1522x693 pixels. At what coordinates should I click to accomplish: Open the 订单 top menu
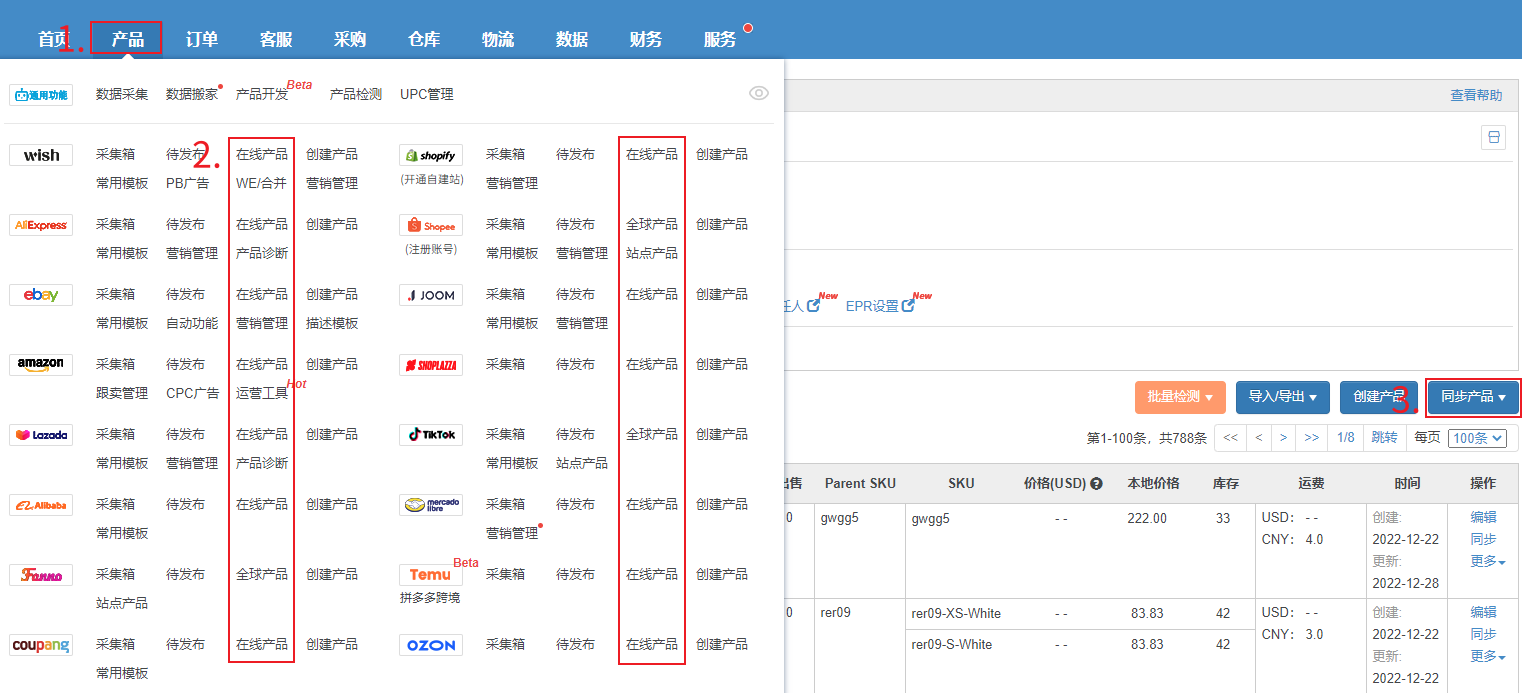pyautogui.click(x=202, y=40)
